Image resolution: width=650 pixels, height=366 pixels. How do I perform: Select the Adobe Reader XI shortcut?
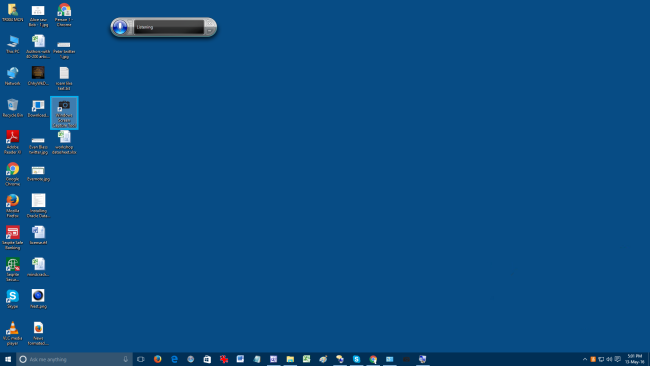point(13,142)
